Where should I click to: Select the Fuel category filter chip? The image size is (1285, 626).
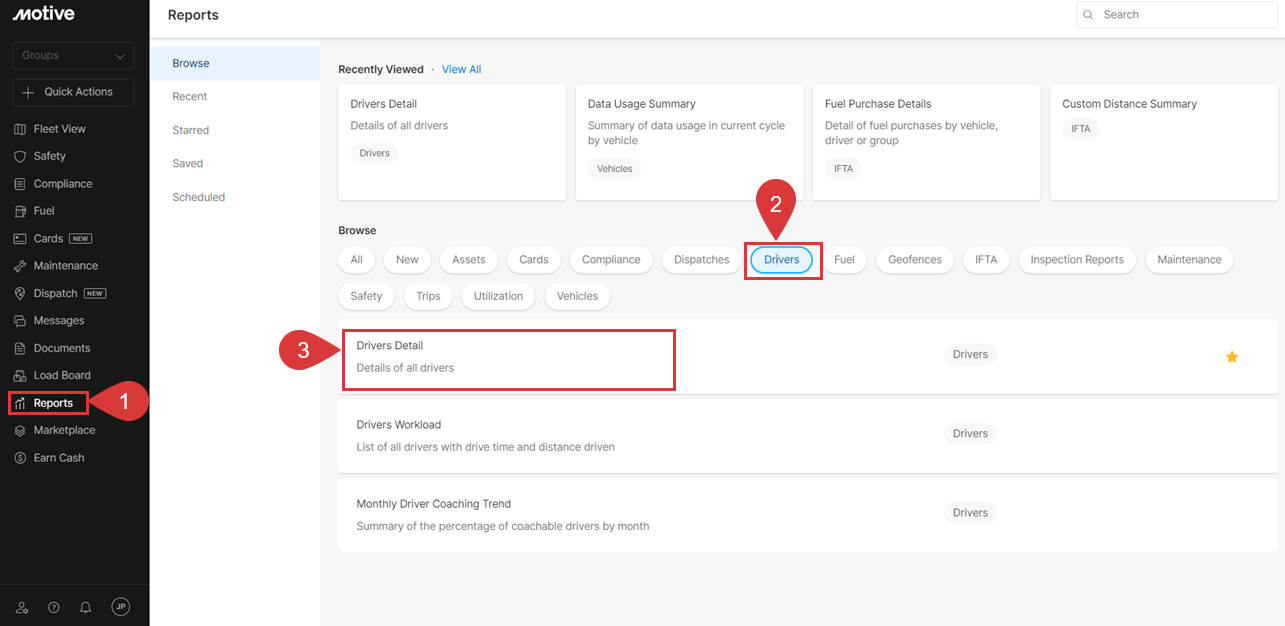click(844, 260)
